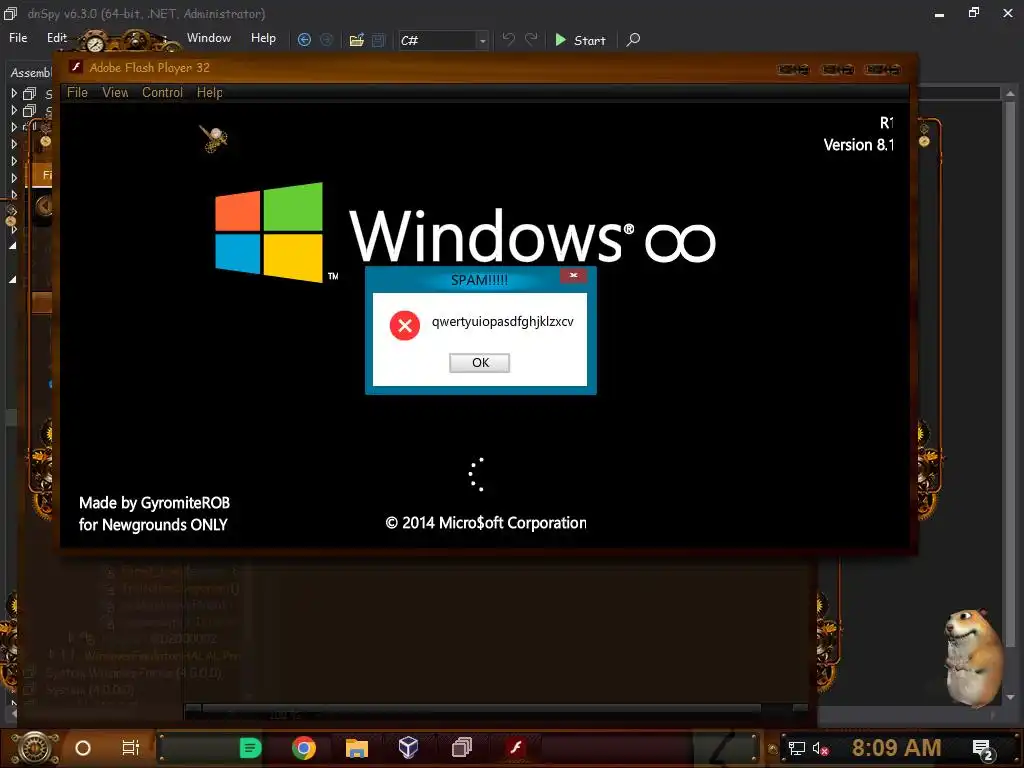Click the for Newgrounds ONLY text
The image size is (1024, 768).
click(153, 525)
